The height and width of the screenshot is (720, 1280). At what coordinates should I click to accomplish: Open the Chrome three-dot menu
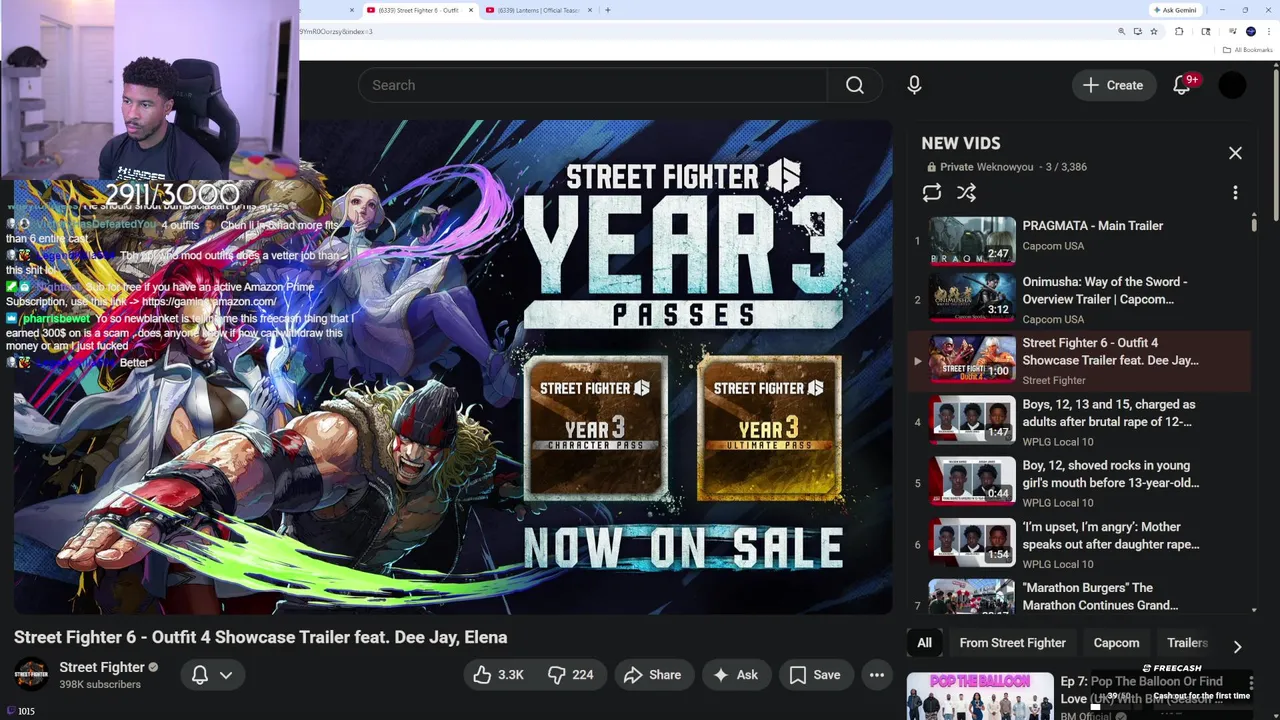pyautogui.click(x=1268, y=31)
